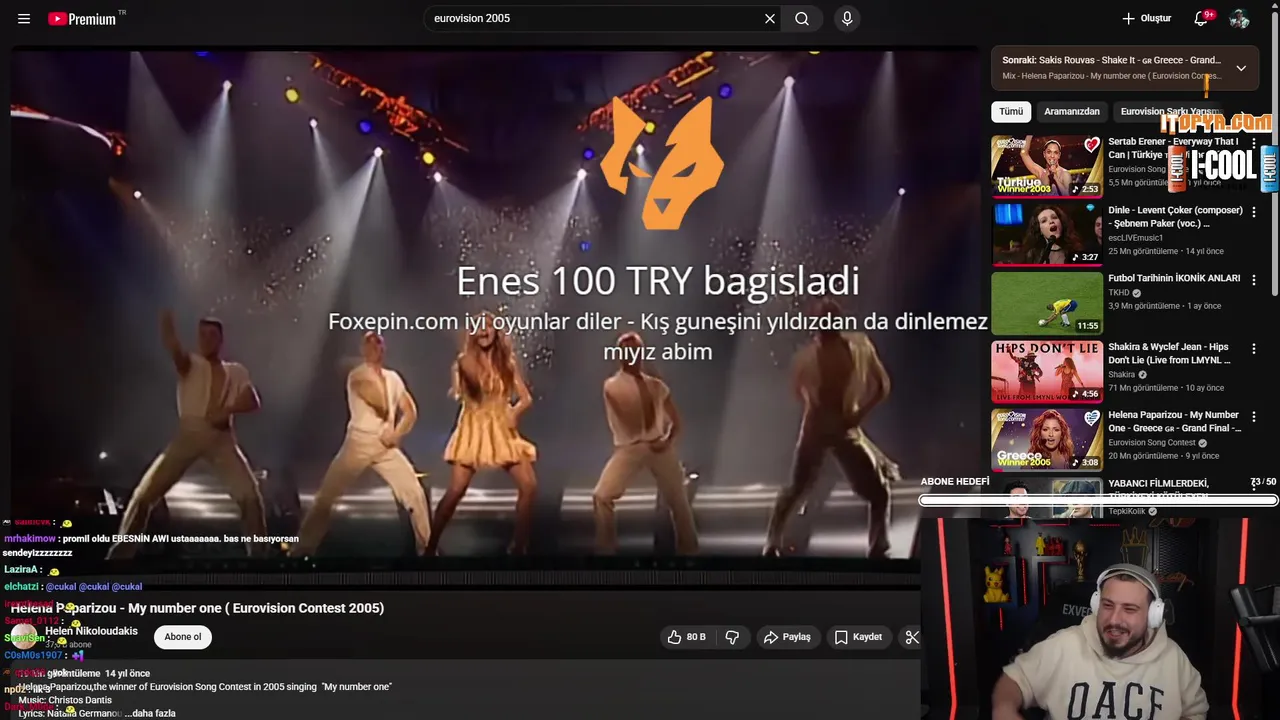Open Helen Nikoloudakis channel name

point(91,631)
